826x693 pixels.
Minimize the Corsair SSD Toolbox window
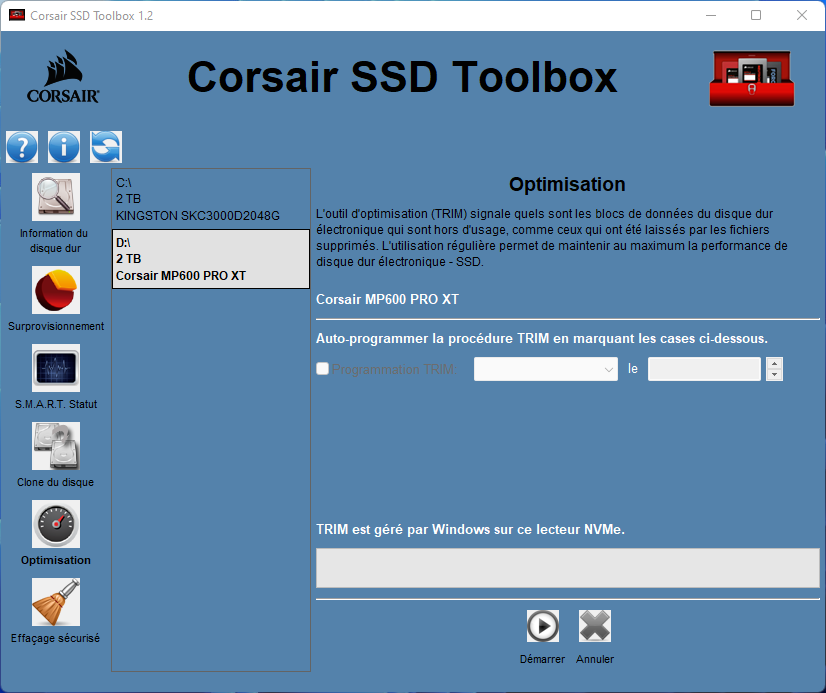[711, 15]
